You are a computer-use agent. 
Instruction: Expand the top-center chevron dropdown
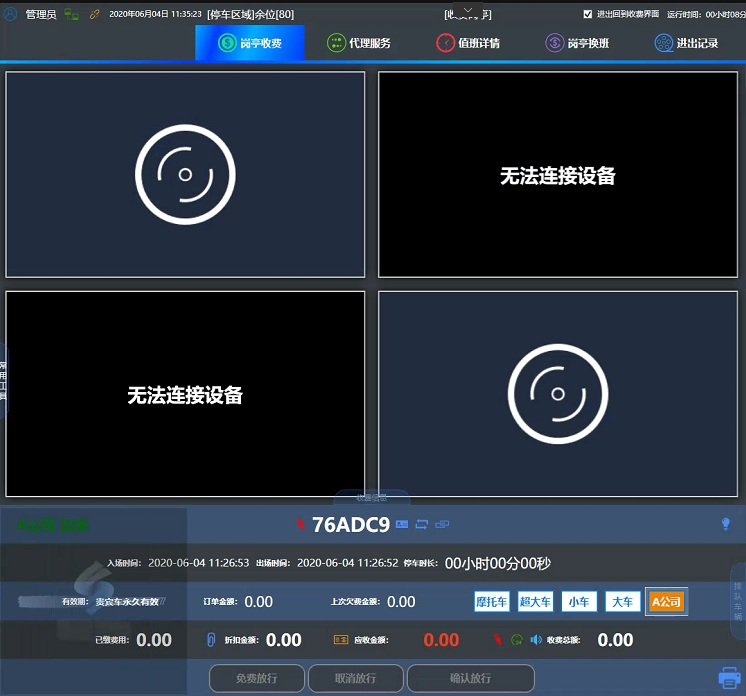coord(468,10)
